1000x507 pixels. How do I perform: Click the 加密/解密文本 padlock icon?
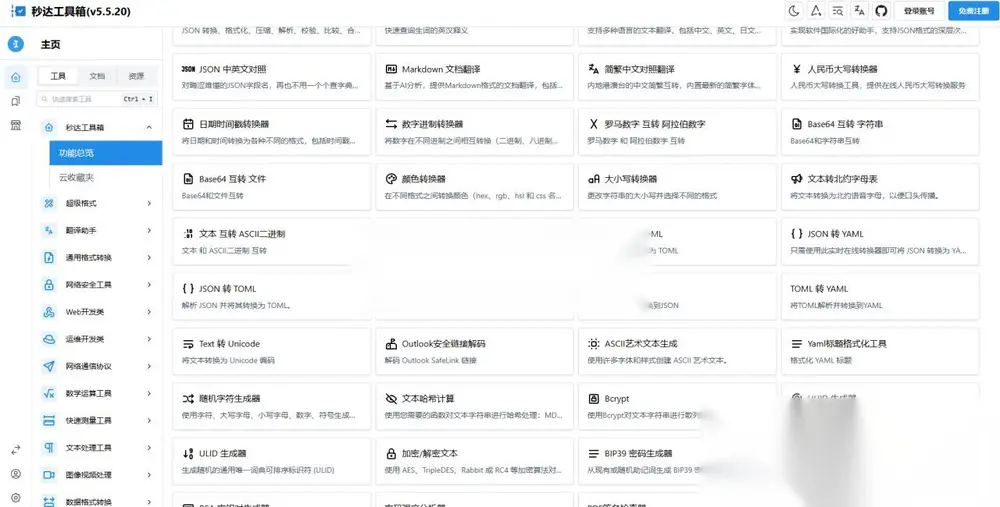click(391, 453)
